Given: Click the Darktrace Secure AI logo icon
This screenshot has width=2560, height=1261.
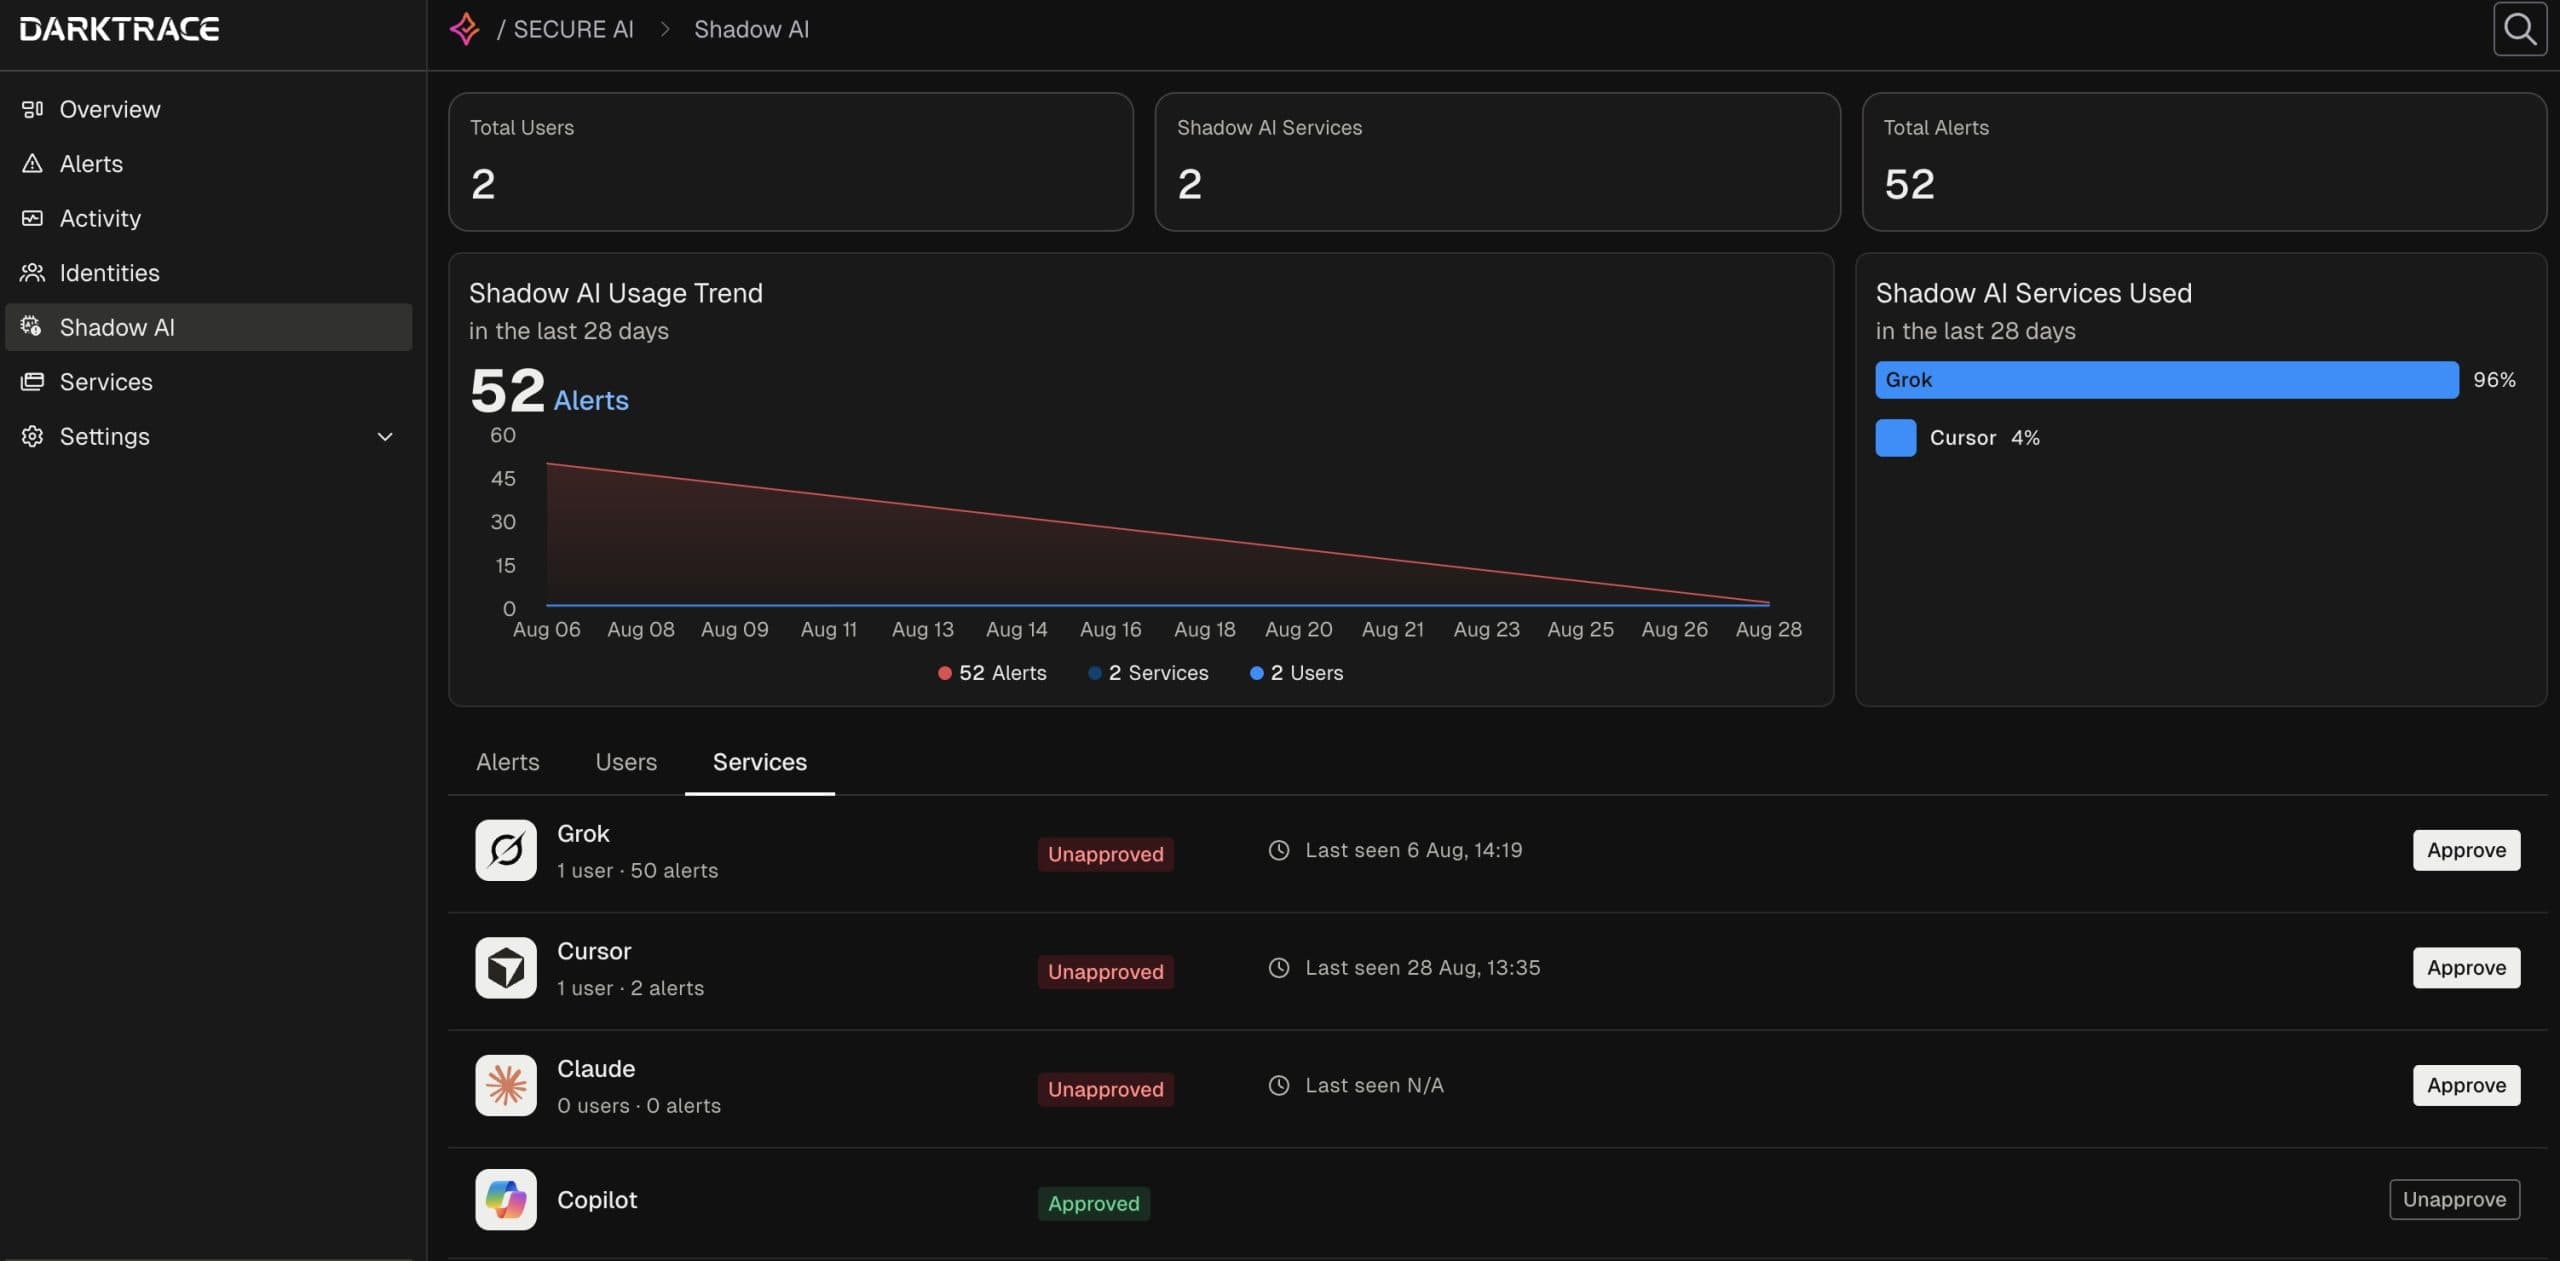Looking at the screenshot, I should [464, 29].
